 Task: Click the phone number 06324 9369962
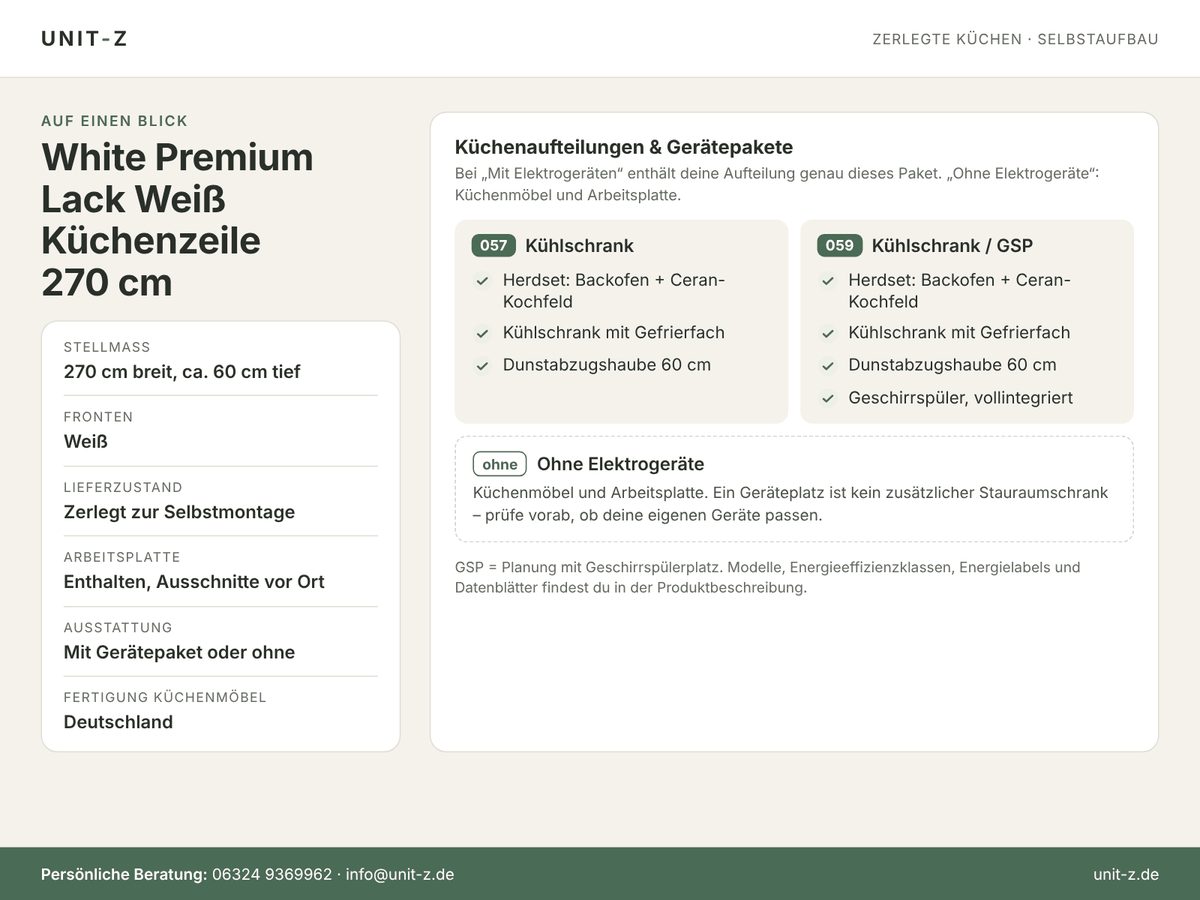[272, 874]
